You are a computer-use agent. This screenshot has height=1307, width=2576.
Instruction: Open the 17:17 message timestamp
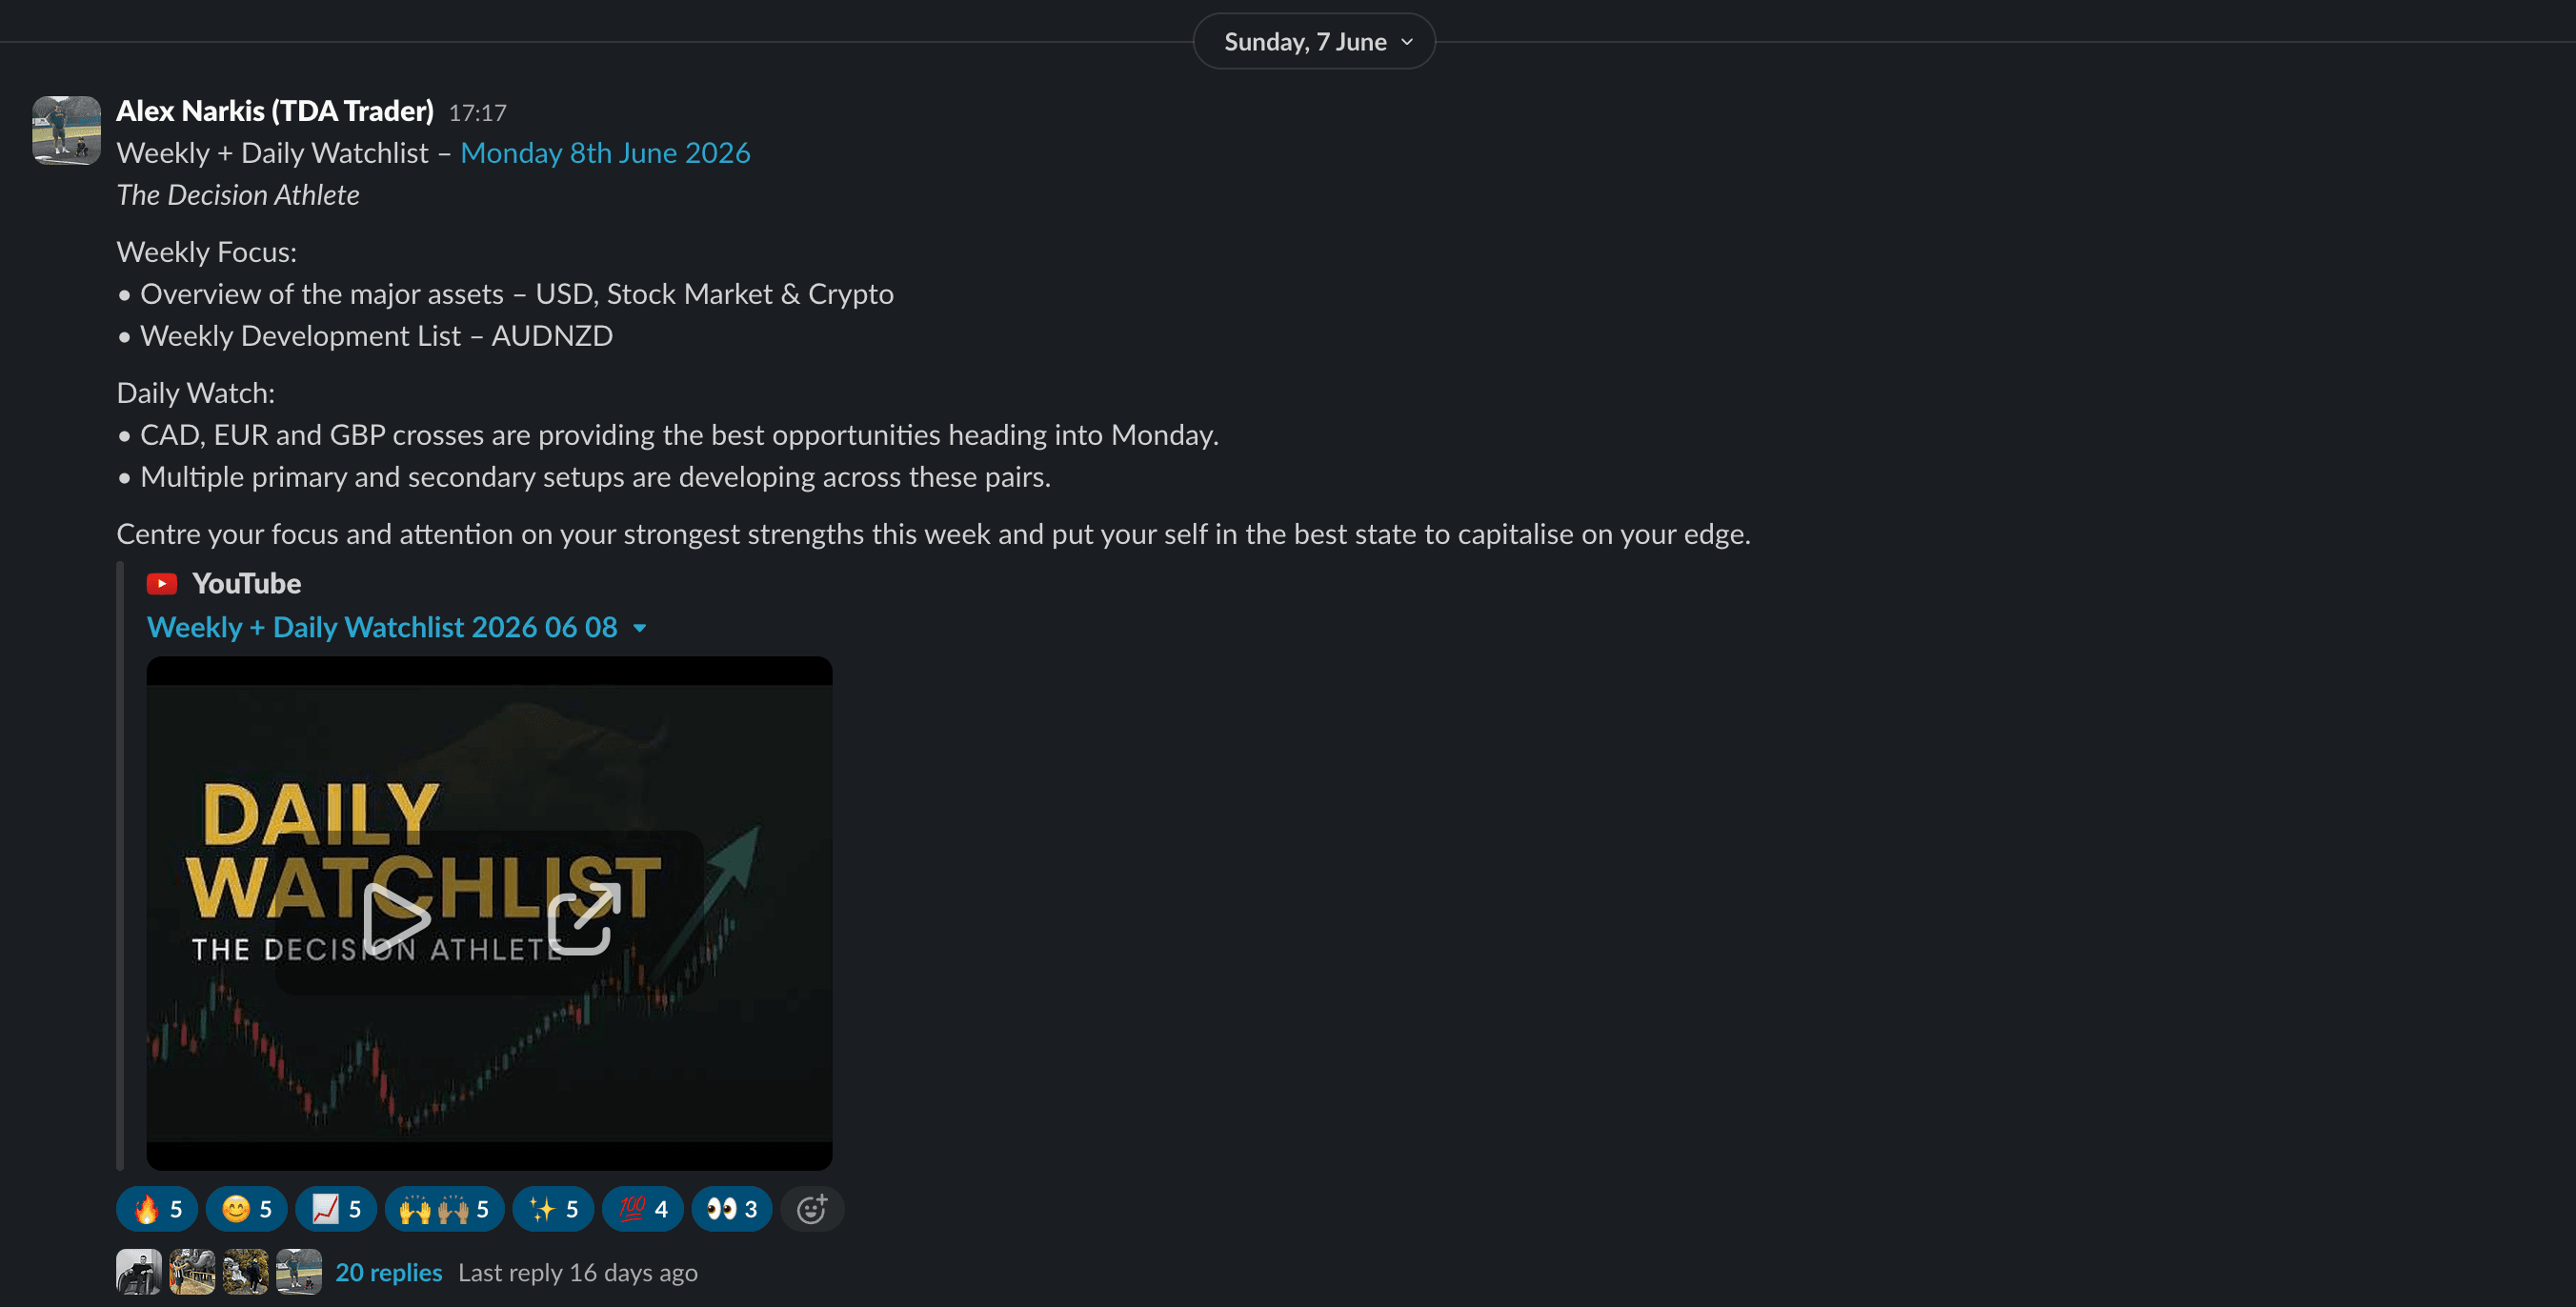(477, 113)
